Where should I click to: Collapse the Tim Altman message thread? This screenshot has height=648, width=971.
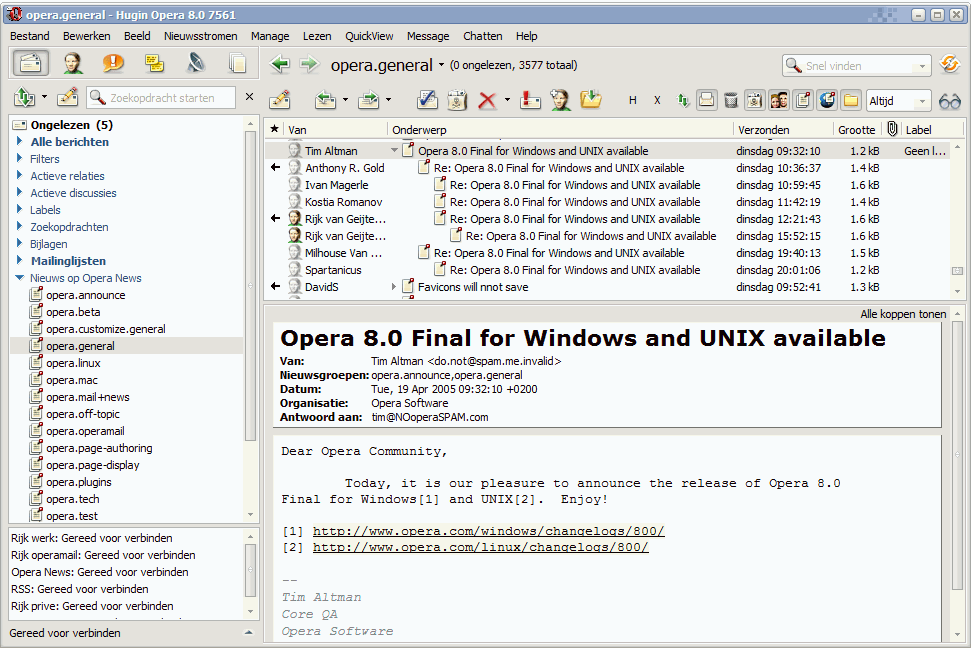tap(395, 151)
